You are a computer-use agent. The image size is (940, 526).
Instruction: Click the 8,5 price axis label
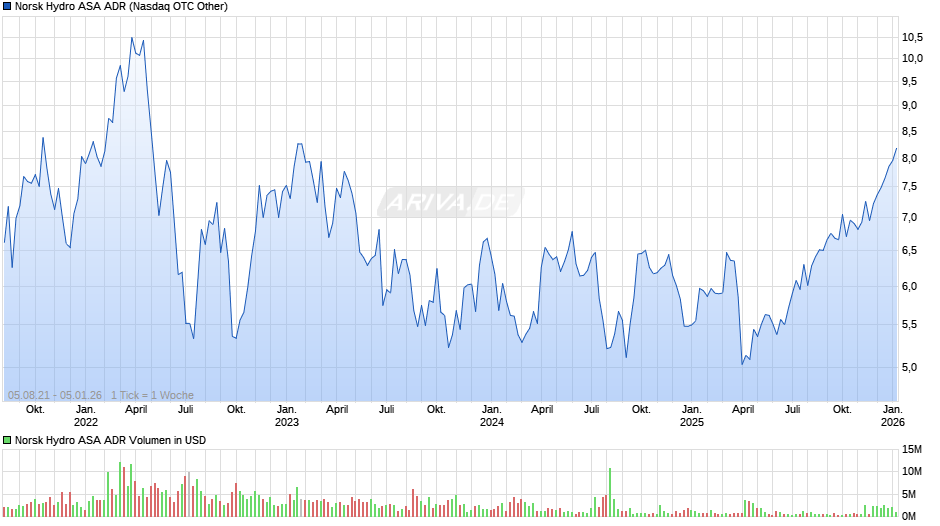pyautogui.click(x=909, y=131)
